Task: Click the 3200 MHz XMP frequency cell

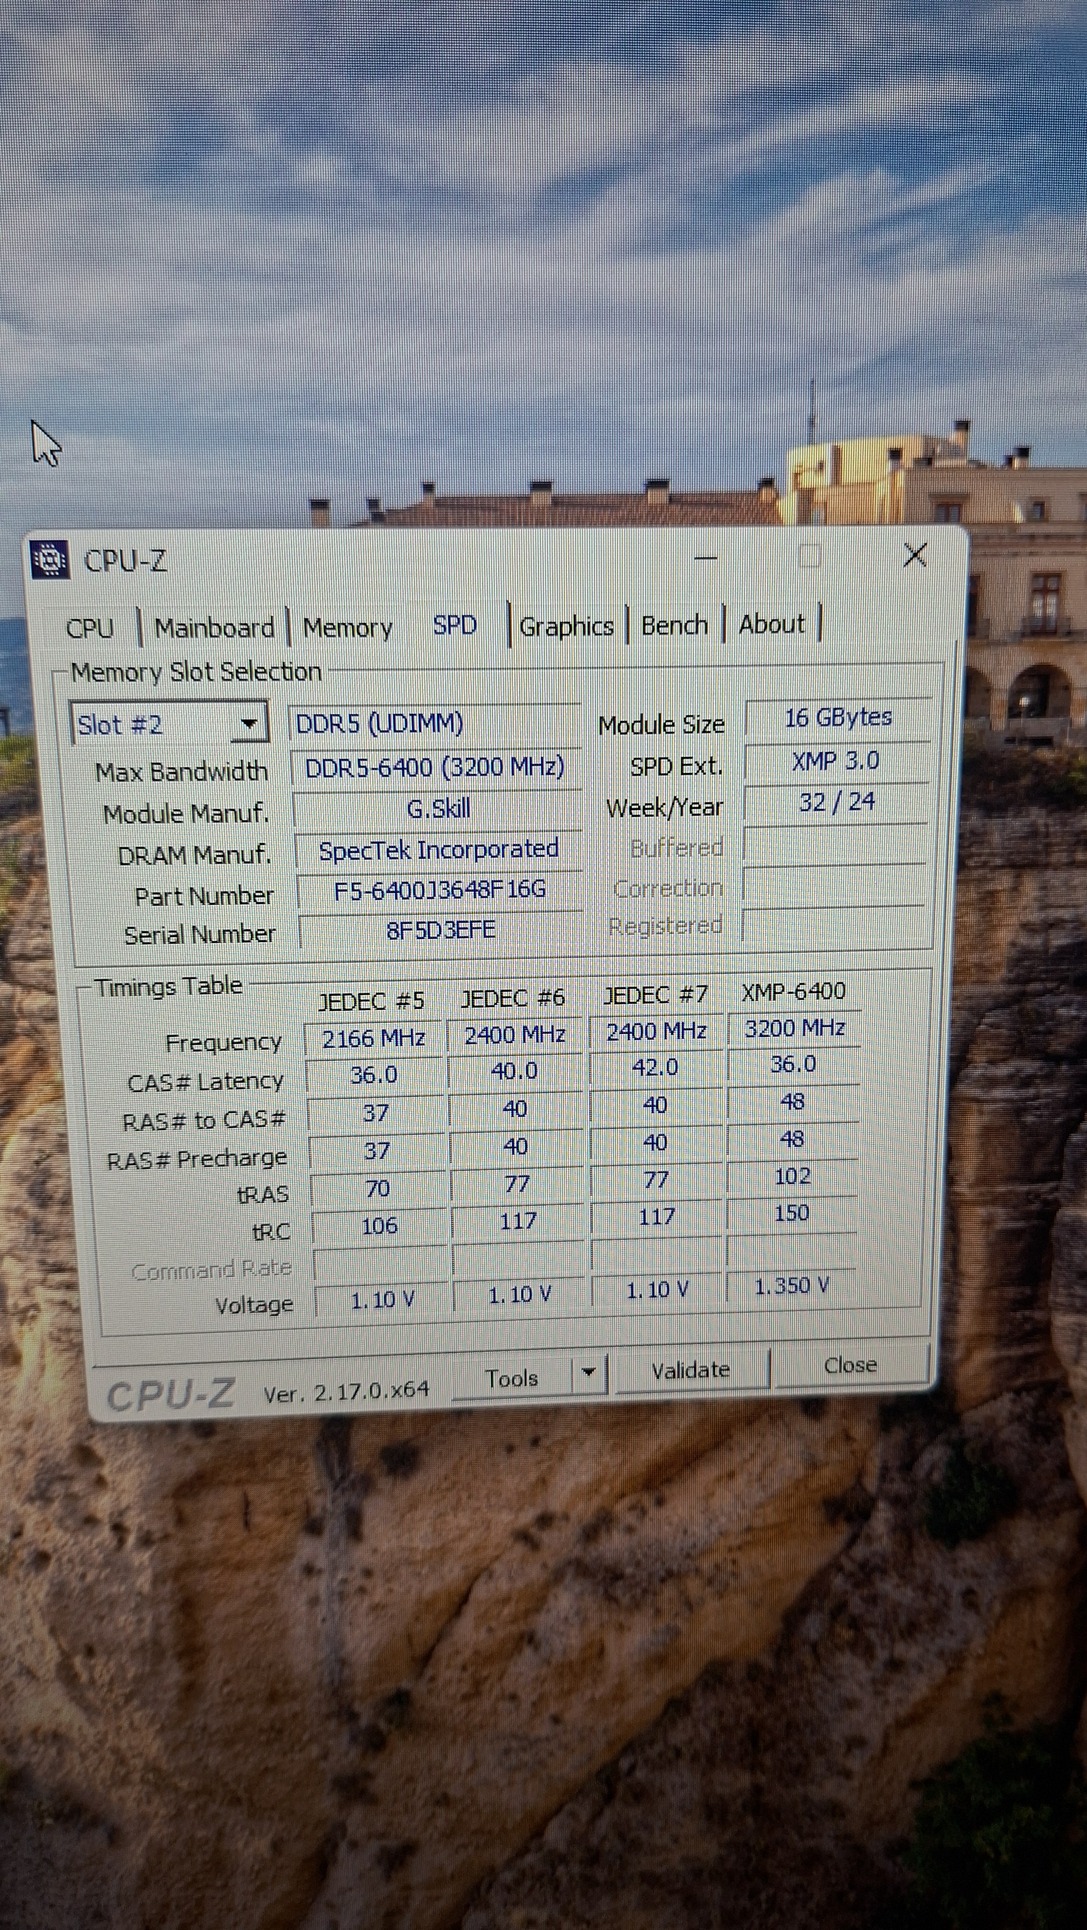Action: [x=795, y=1028]
